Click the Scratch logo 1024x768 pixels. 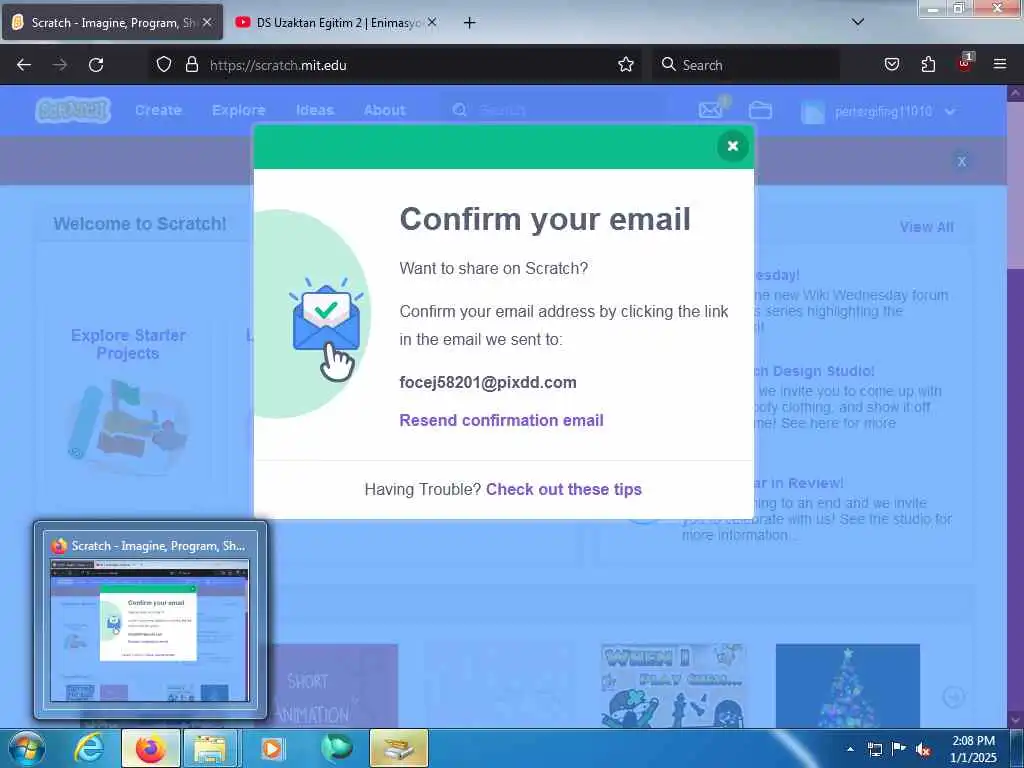[x=73, y=110]
